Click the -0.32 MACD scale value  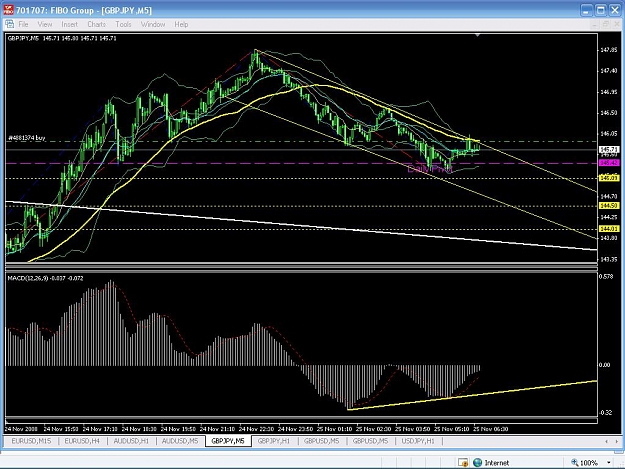pyautogui.click(x=605, y=412)
